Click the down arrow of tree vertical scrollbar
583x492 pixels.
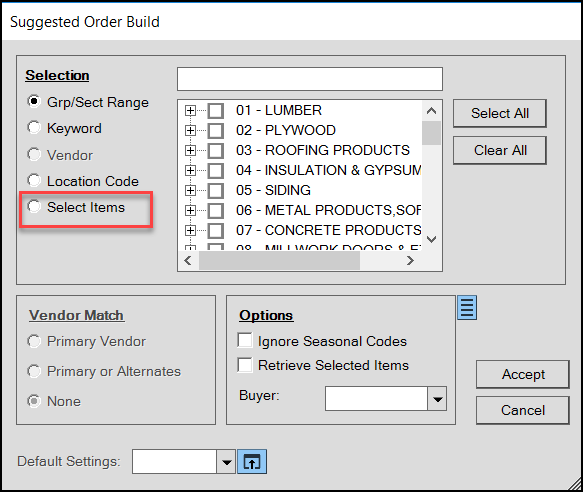tap(431, 239)
